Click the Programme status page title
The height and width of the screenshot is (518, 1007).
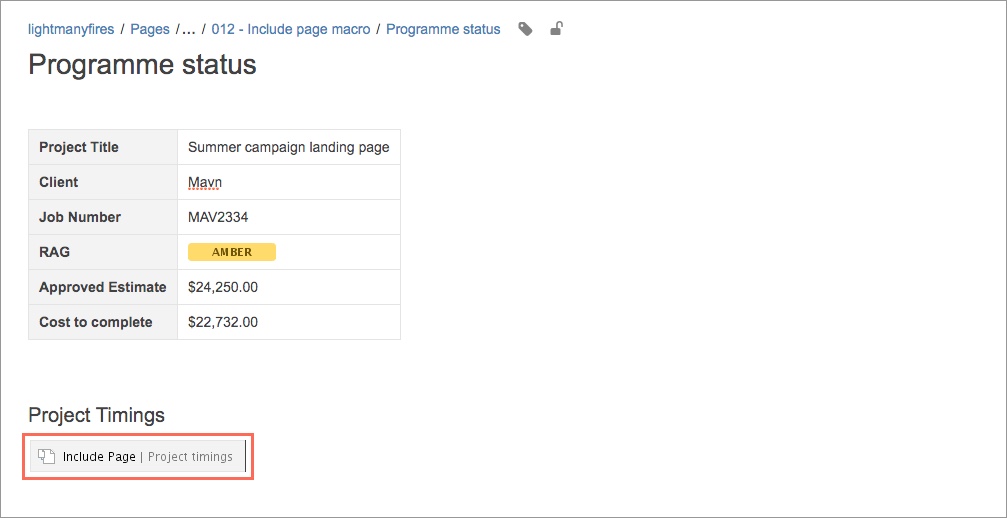point(143,65)
